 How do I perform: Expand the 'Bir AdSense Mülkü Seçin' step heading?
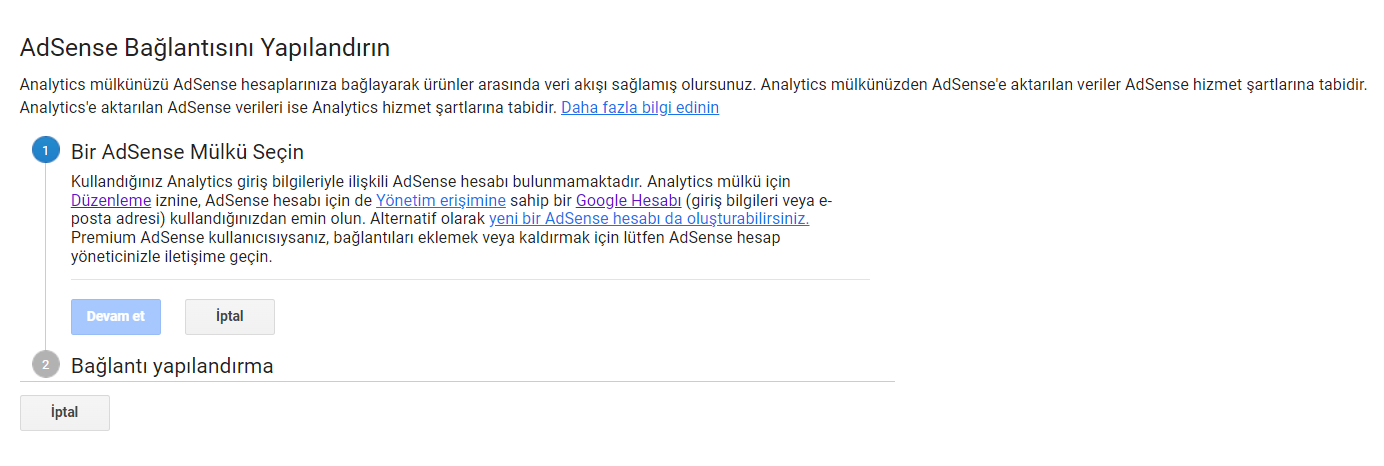187,152
